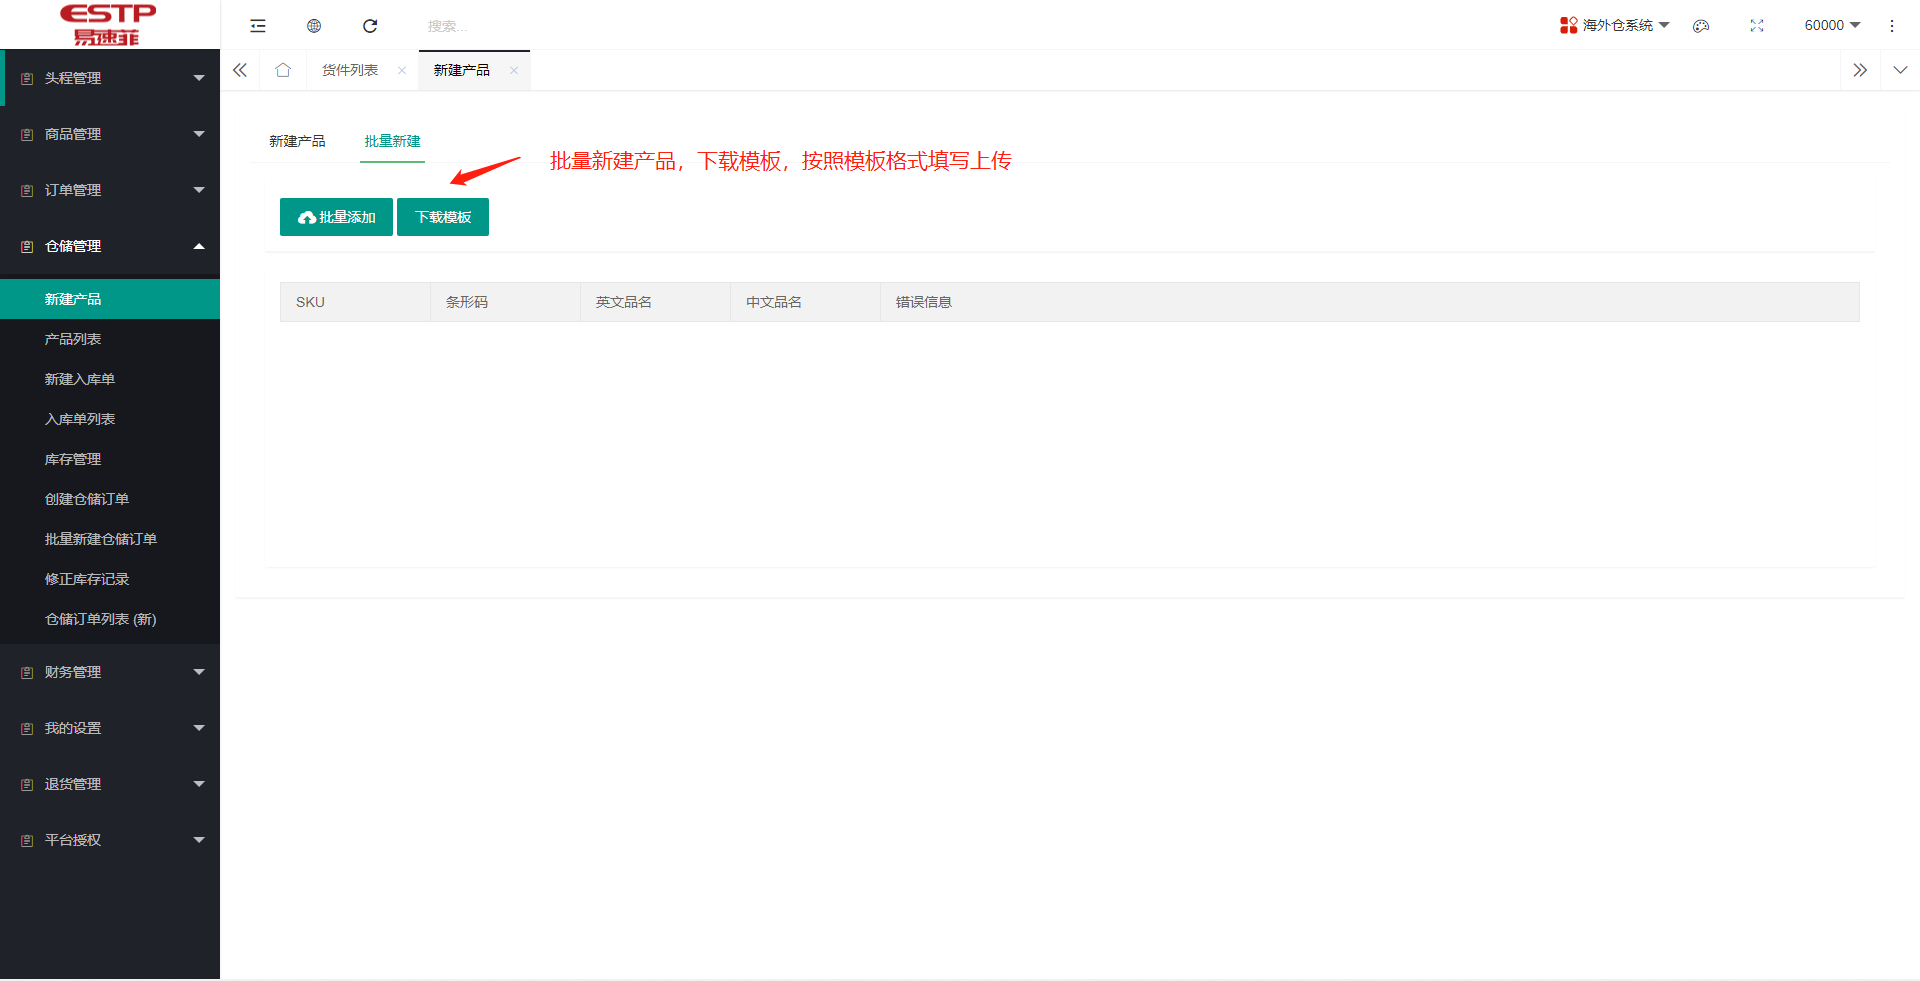Close the 货件列表 tab

click(402, 70)
